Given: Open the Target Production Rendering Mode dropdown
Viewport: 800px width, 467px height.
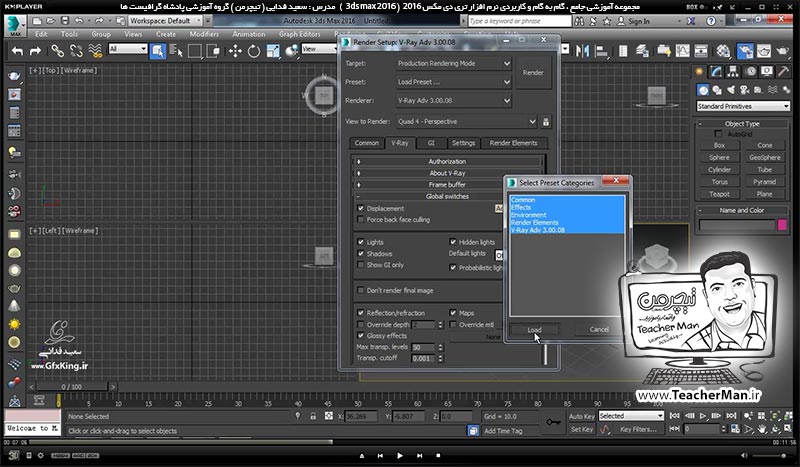Looking at the screenshot, I should pos(454,63).
